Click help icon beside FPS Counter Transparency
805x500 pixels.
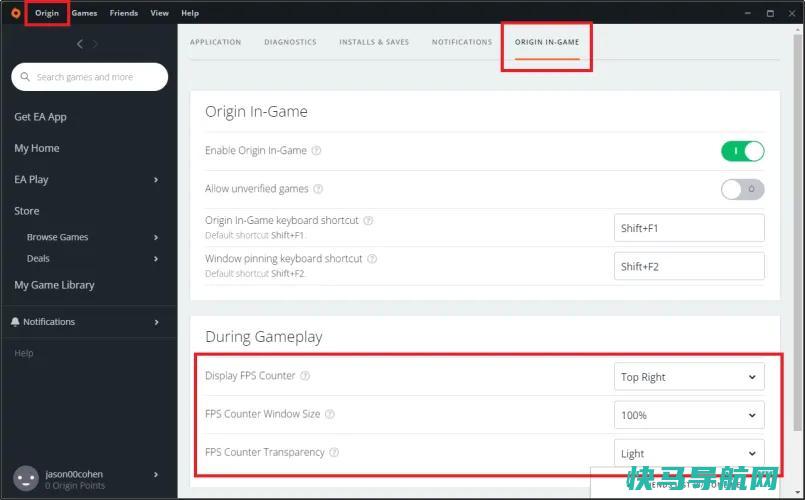pyautogui.click(x=334, y=452)
